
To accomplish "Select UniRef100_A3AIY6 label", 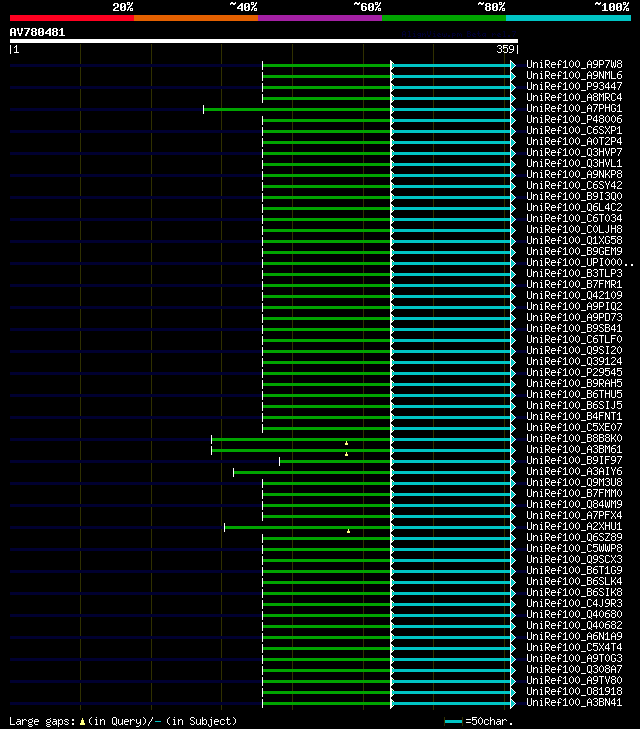I will point(574,471).
